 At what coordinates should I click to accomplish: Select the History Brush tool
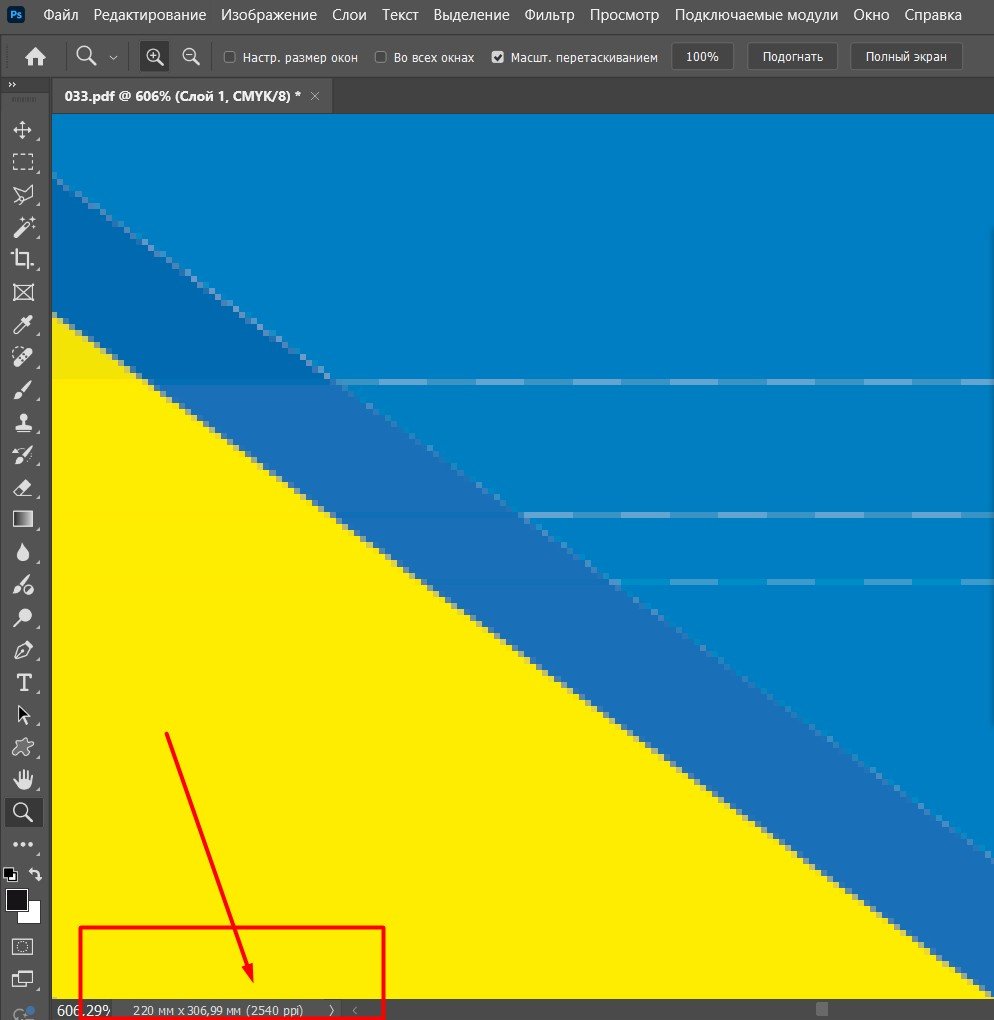click(23, 455)
